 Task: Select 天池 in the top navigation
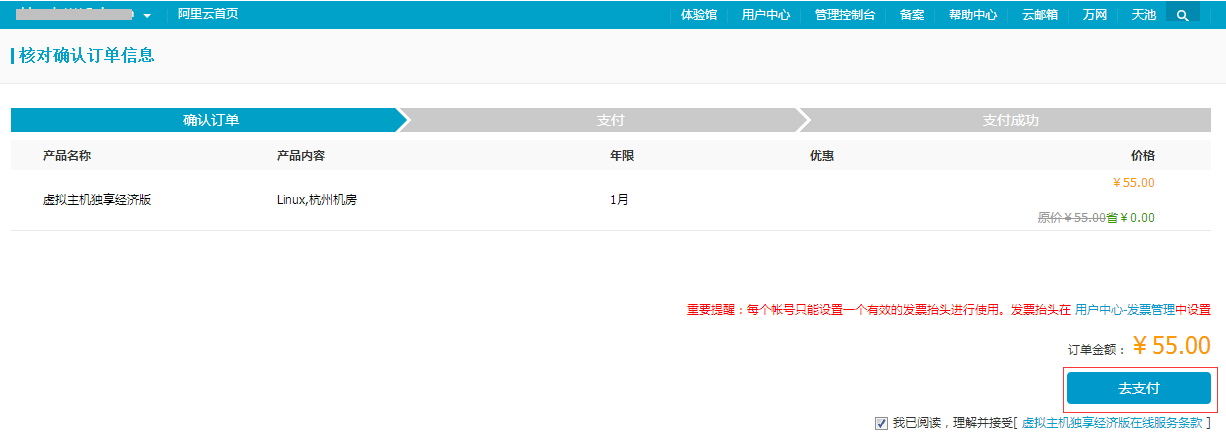click(1143, 15)
